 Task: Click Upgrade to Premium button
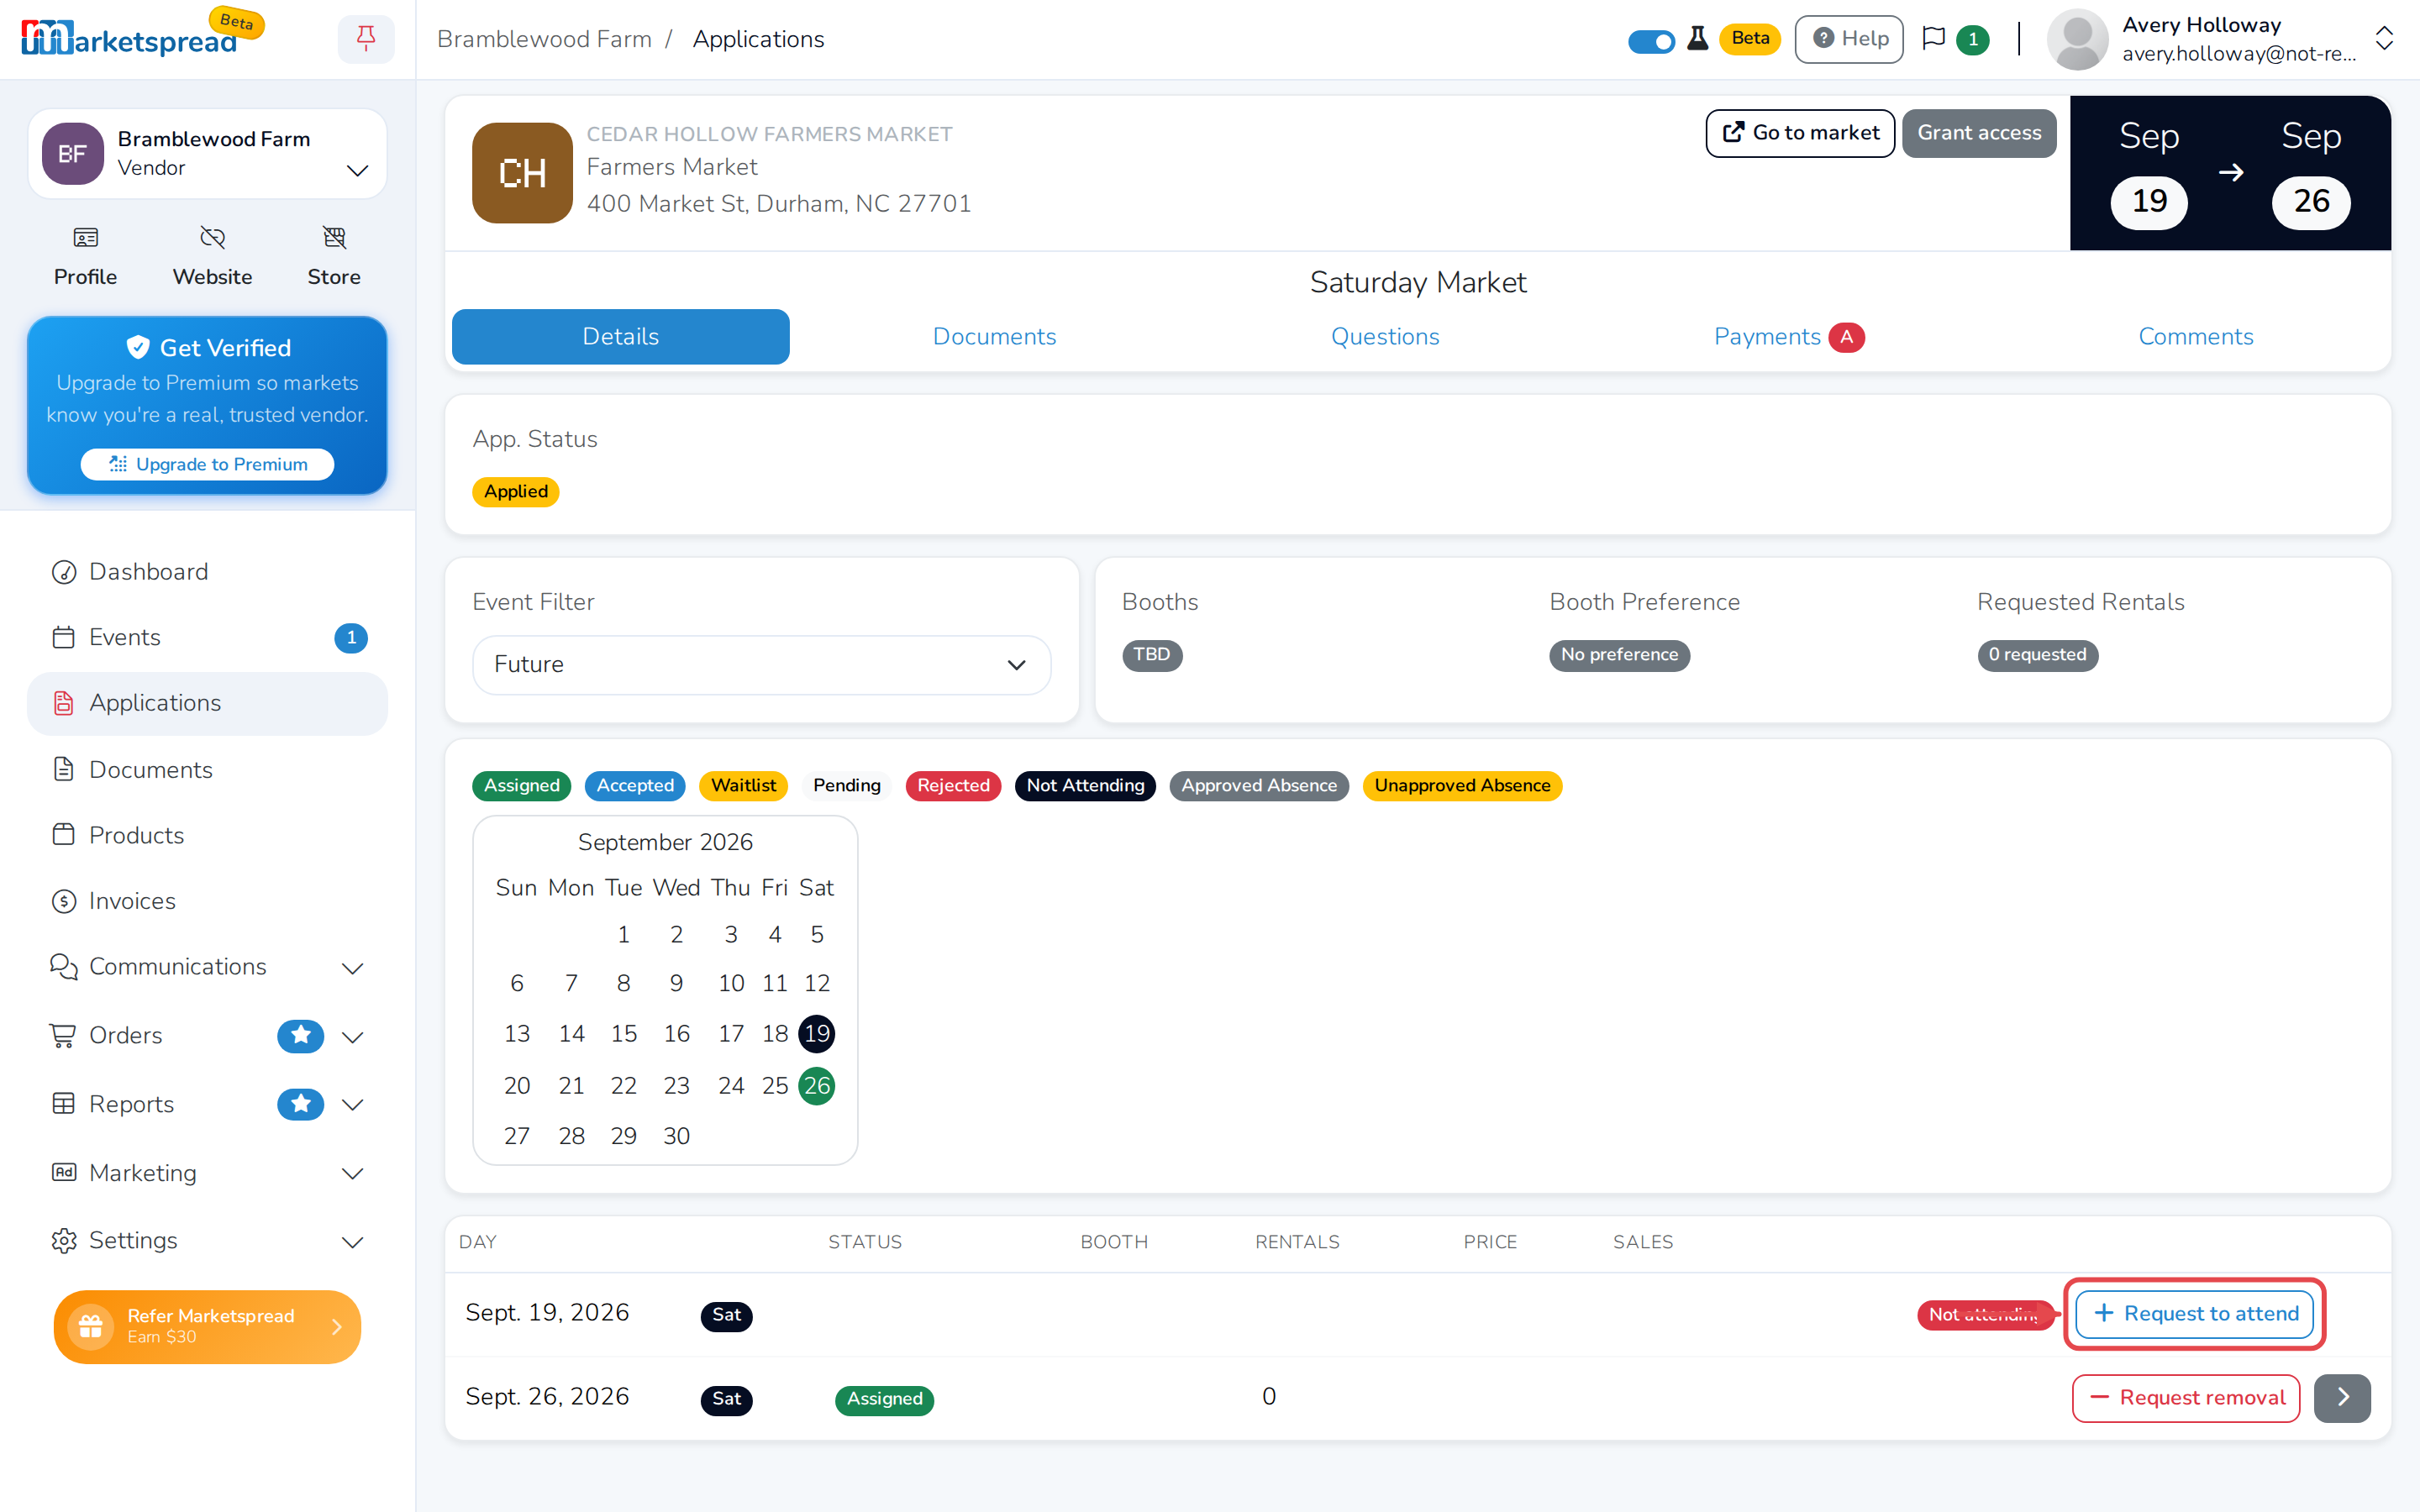tap(207, 464)
